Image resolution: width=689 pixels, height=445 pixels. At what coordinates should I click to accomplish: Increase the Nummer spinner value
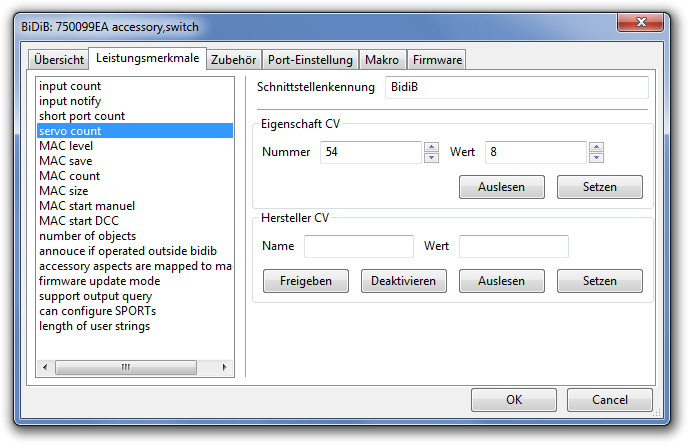(431, 147)
